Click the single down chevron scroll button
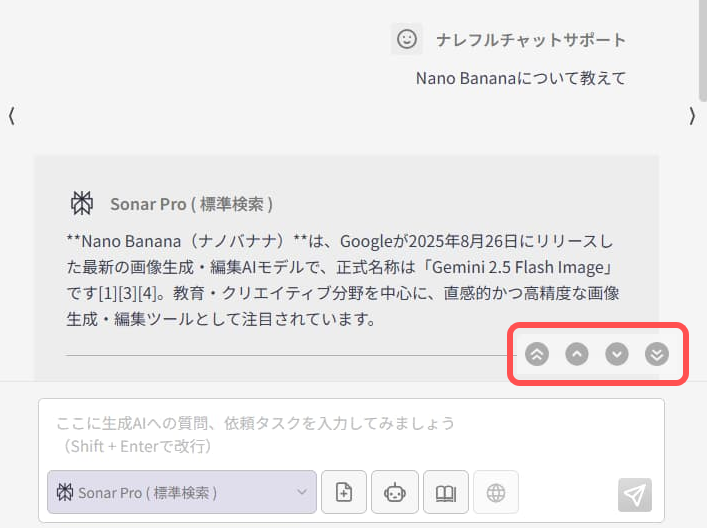 click(x=617, y=354)
